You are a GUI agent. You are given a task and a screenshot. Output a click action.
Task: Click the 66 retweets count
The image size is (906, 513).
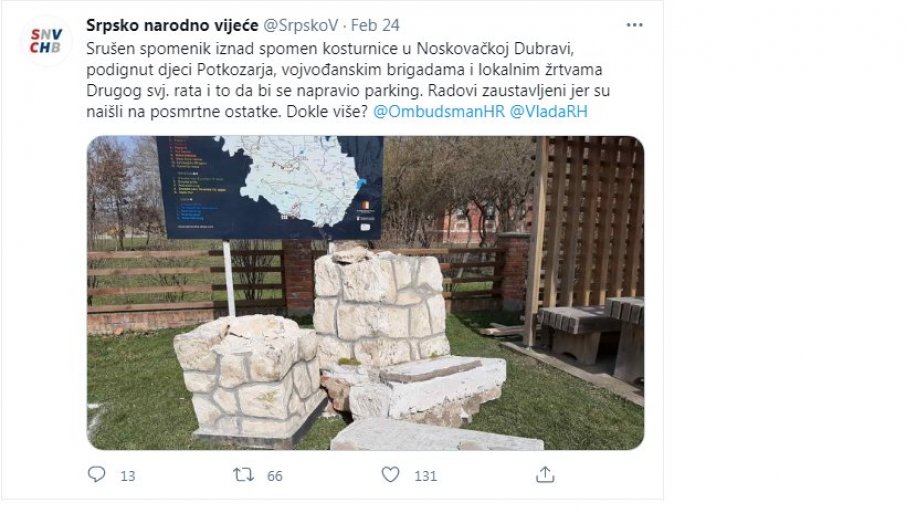pyautogui.click(x=274, y=475)
